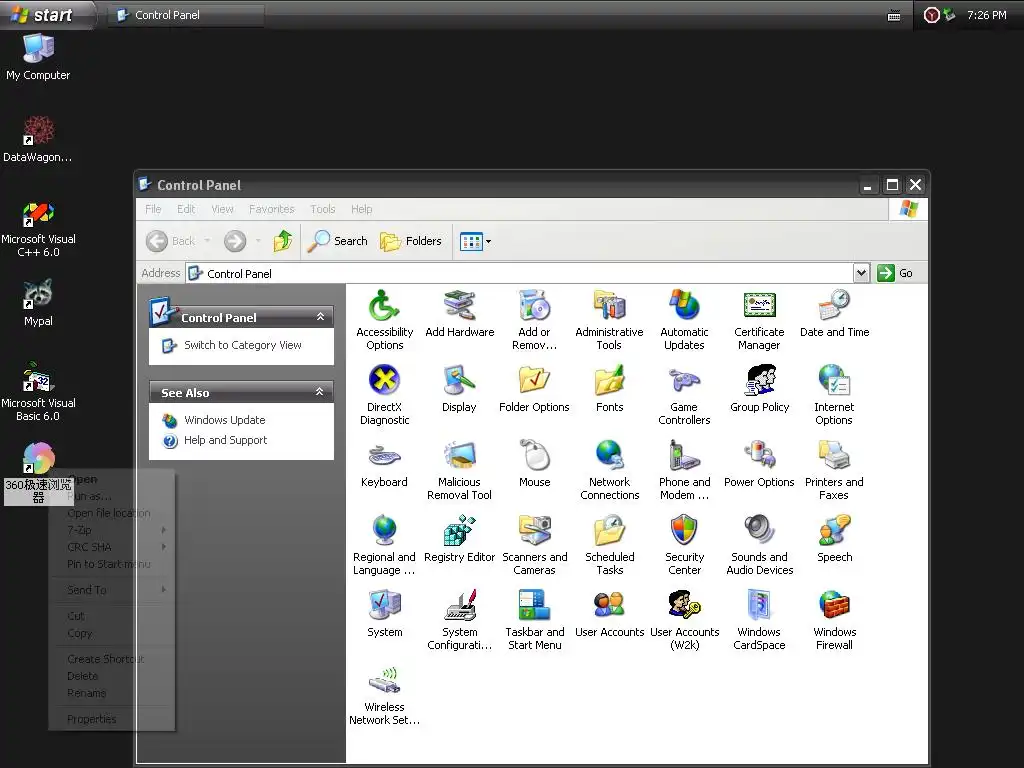This screenshot has height=768, width=1024.
Task: Open Game Controllers applet
Action: 684,395
